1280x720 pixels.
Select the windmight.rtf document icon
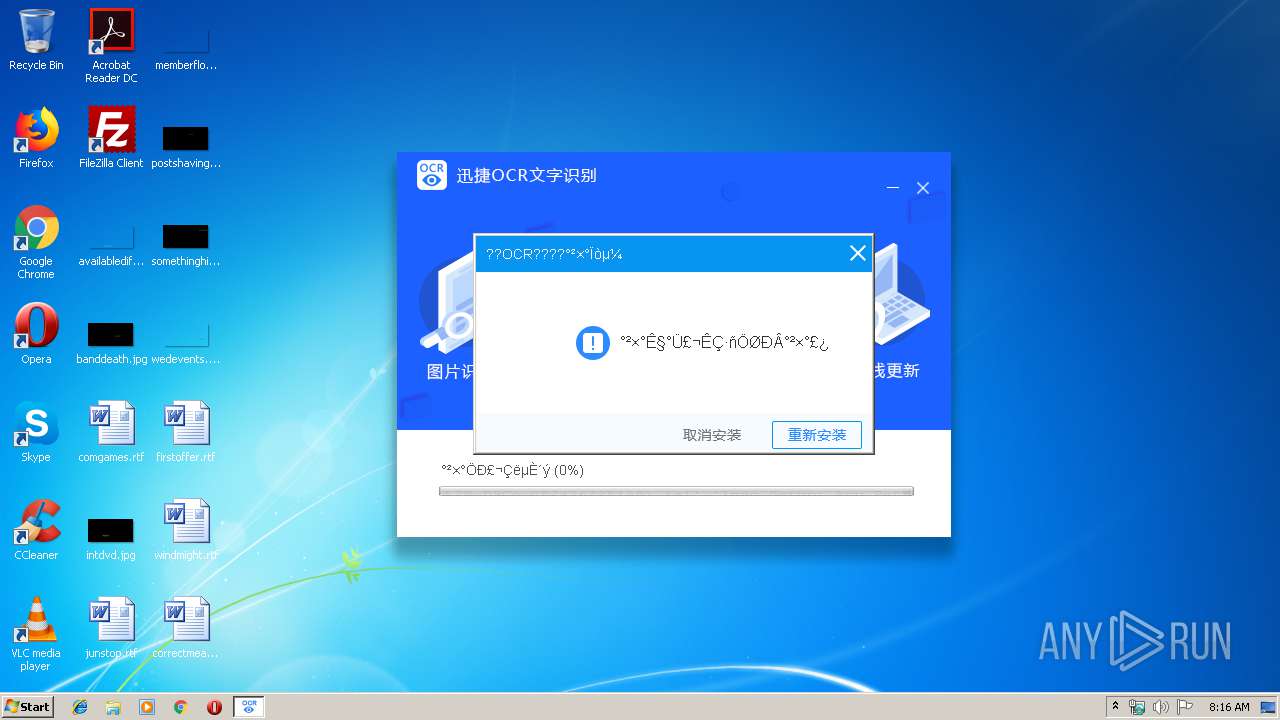[186, 530]
